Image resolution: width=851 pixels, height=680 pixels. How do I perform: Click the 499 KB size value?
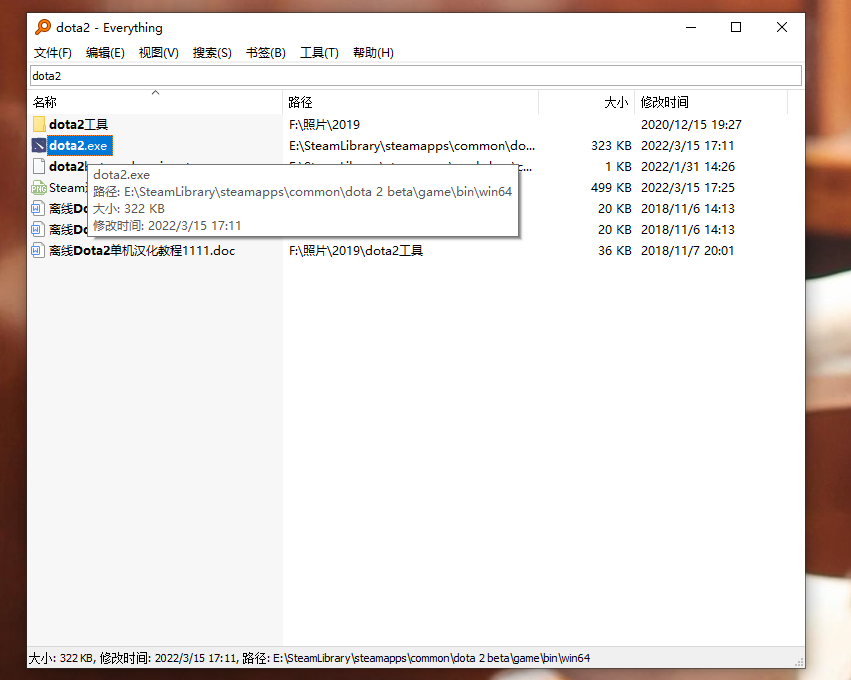click(611, 188)
